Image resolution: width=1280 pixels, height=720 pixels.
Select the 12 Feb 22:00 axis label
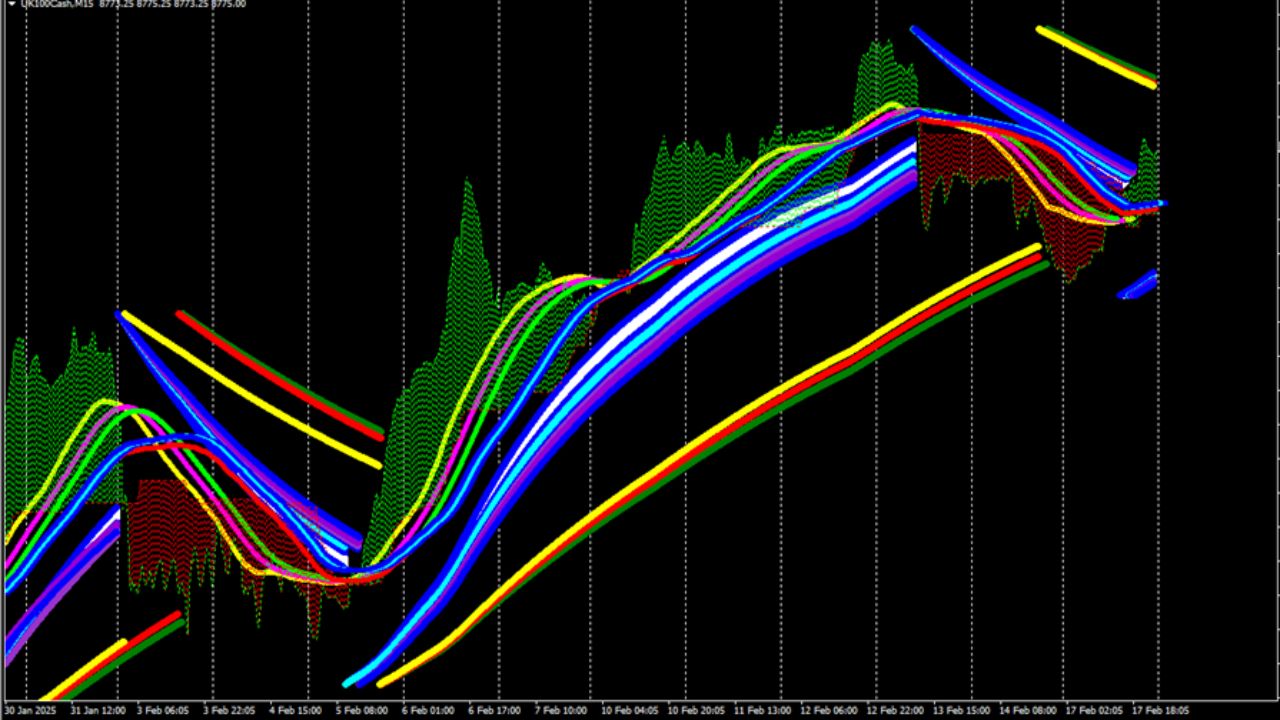tap(895, 711)
